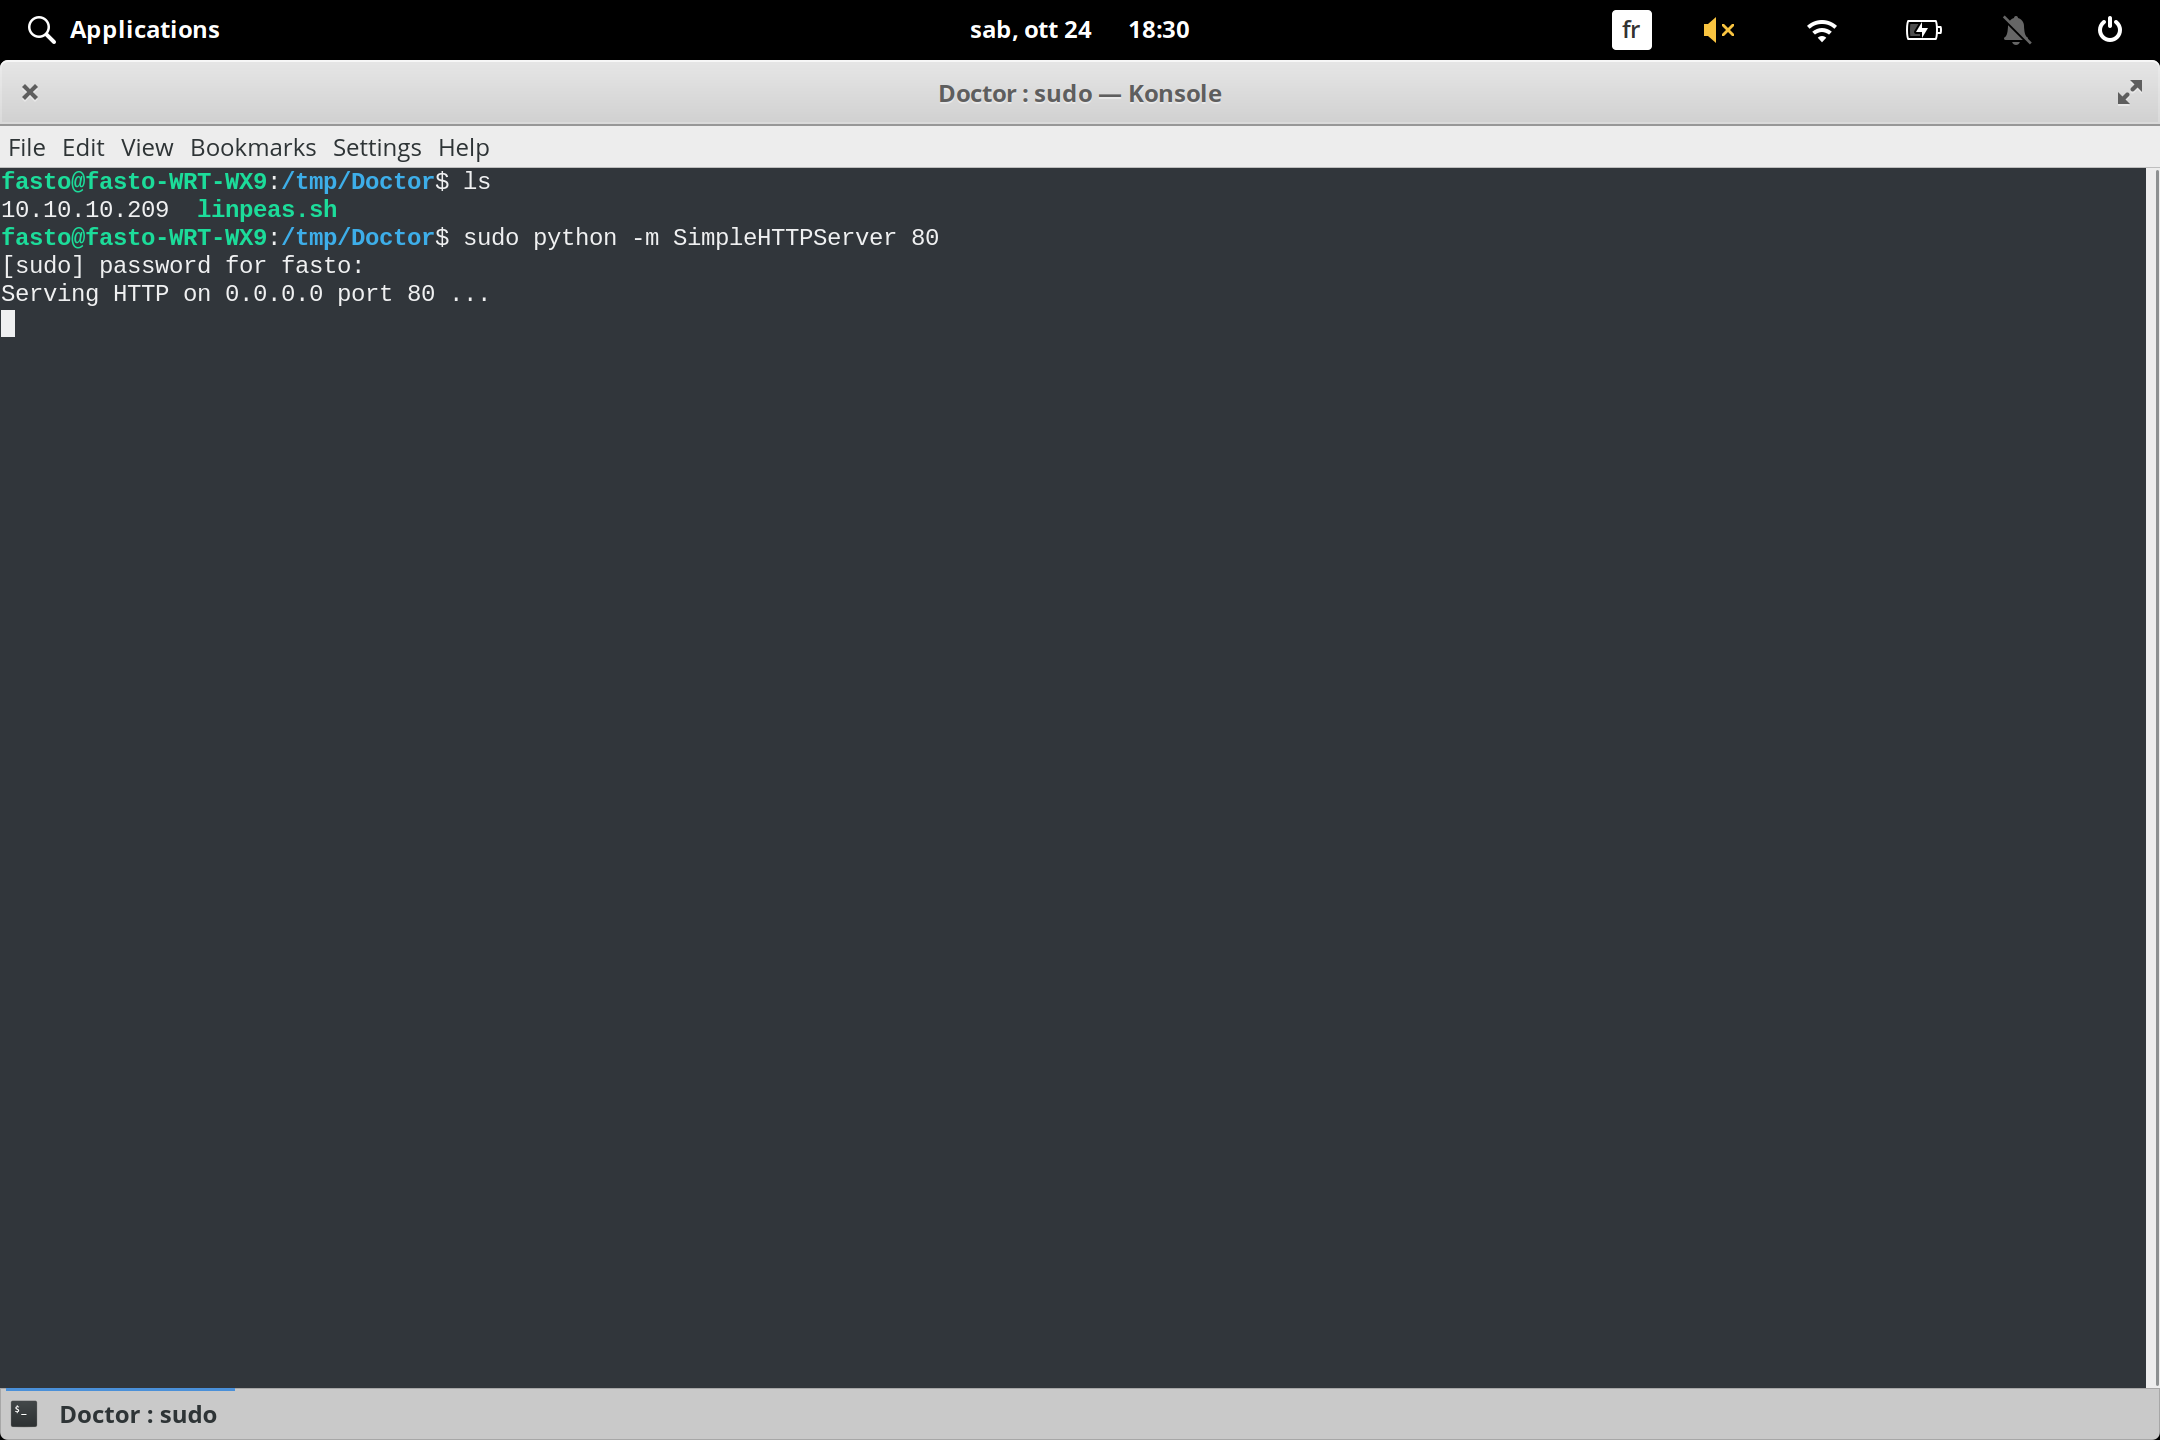
Task: Expand the Edit menu
Action: click(x=83, y=147)
